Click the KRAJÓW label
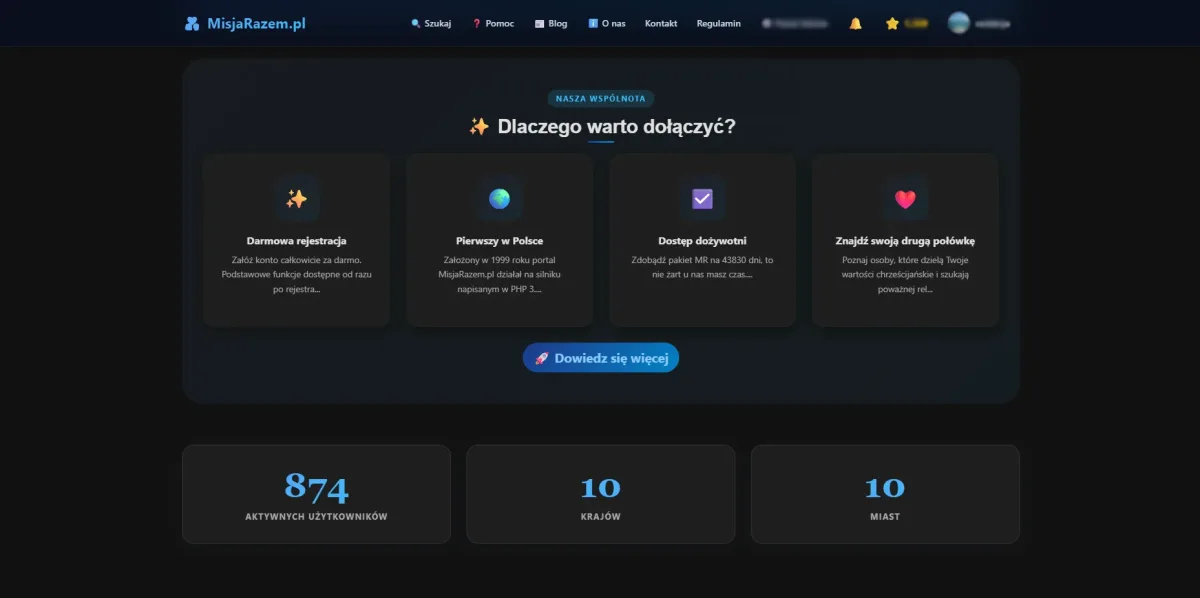Screen dimensions: 1200x598 (601, 517)
